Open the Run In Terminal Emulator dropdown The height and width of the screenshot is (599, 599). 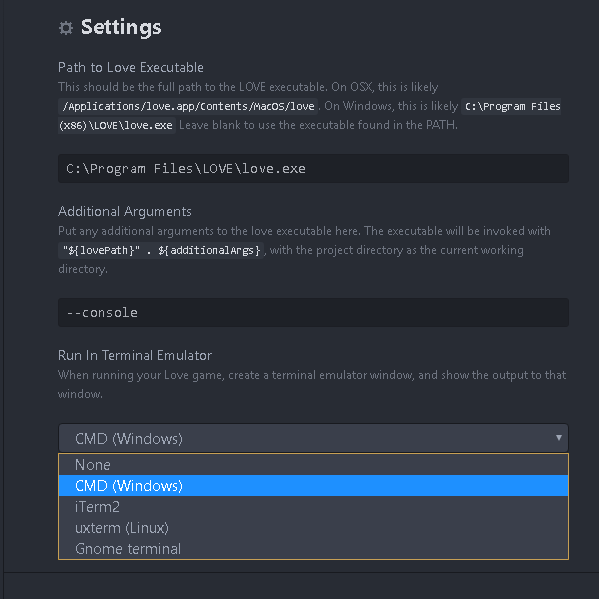(313, 438)
